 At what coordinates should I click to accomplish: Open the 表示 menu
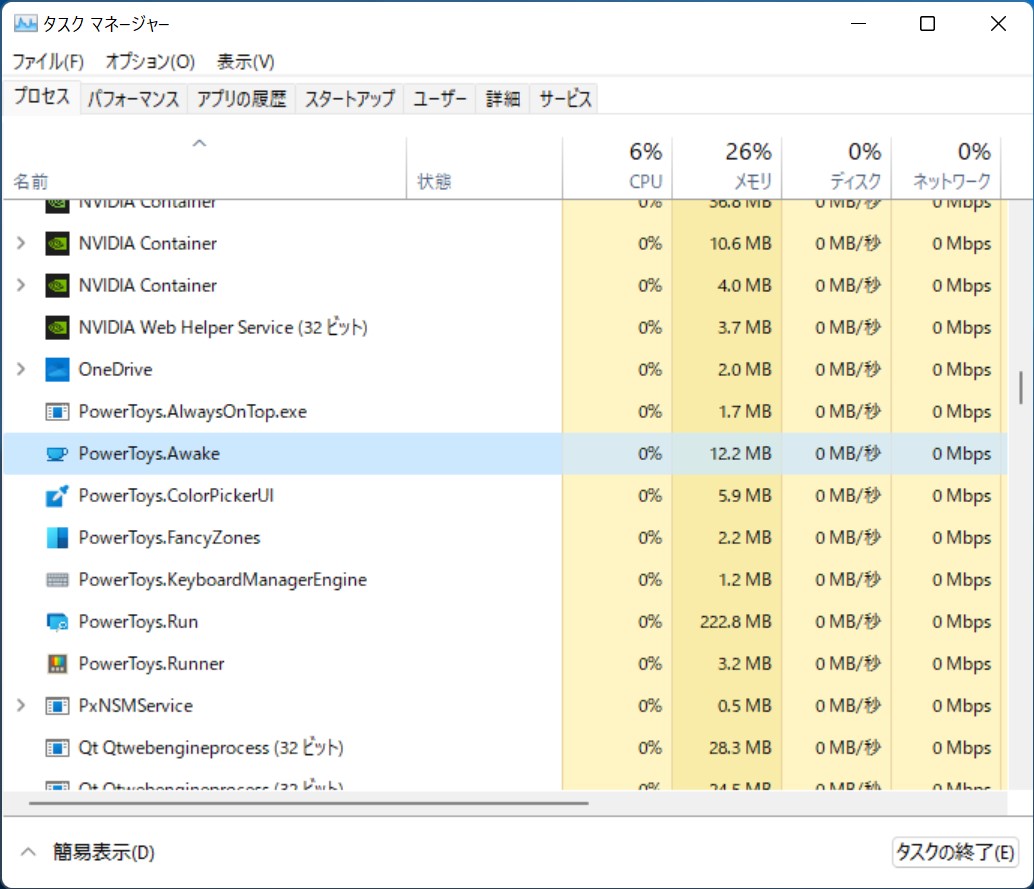(243, 61)
